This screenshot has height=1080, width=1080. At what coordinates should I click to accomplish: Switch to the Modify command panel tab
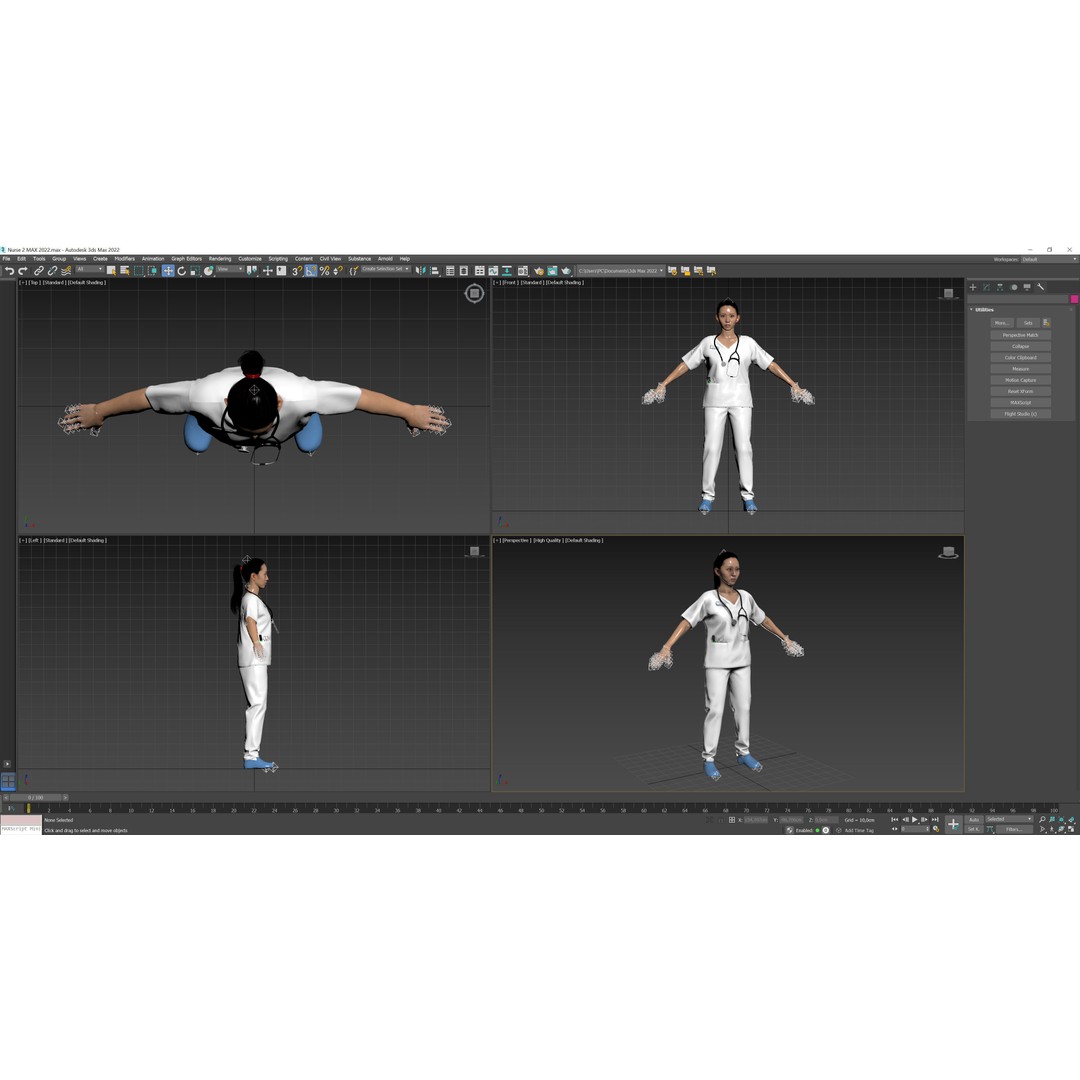(x=986, y=287)
